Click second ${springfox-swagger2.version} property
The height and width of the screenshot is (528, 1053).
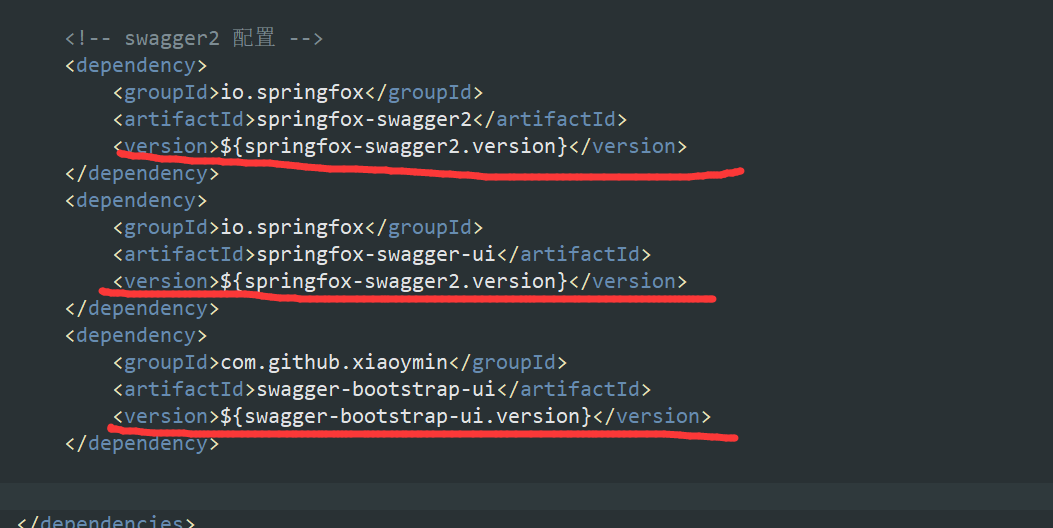[394, 281]
